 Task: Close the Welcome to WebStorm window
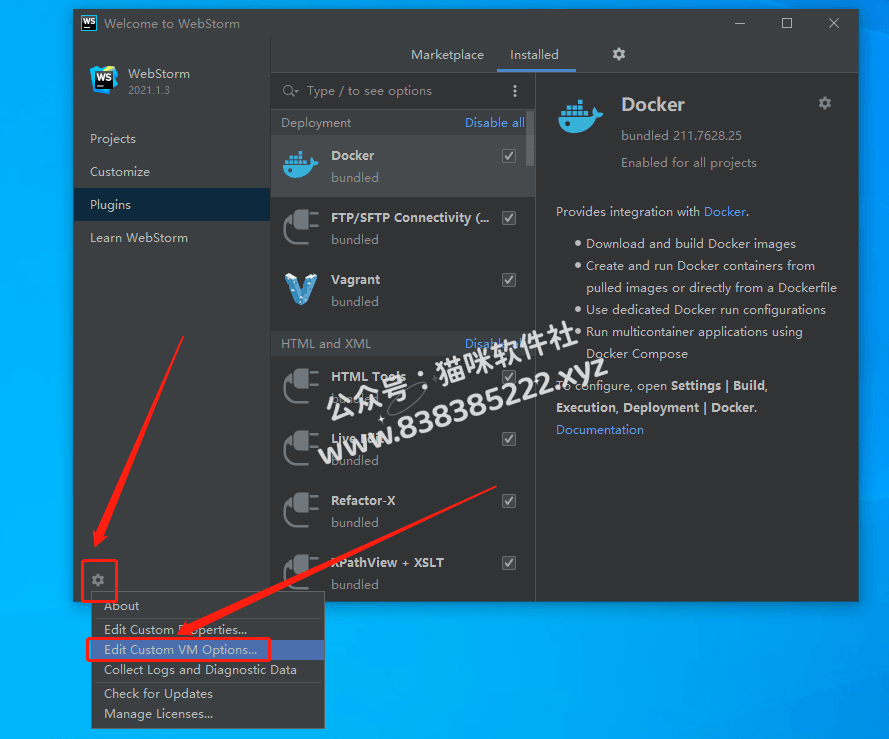click(x=833, y=23)
